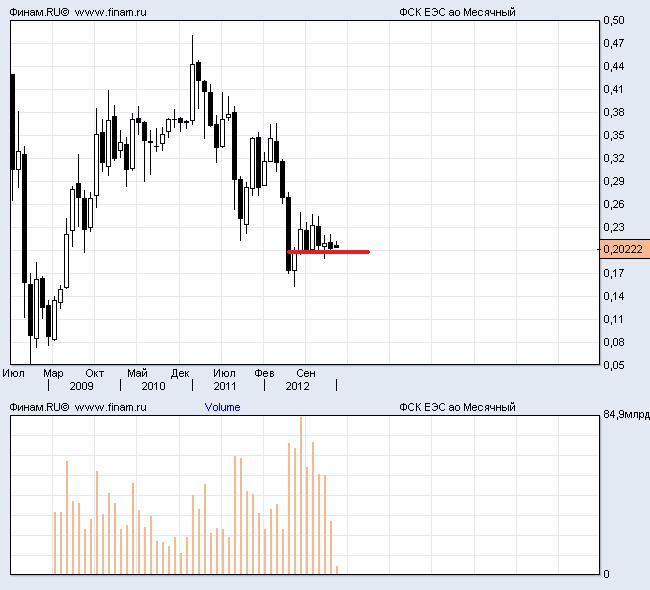Viewport: 650px width, 590px height.
Task: Select the 0,38 price axis label
Action: click(x=614, y=112)
